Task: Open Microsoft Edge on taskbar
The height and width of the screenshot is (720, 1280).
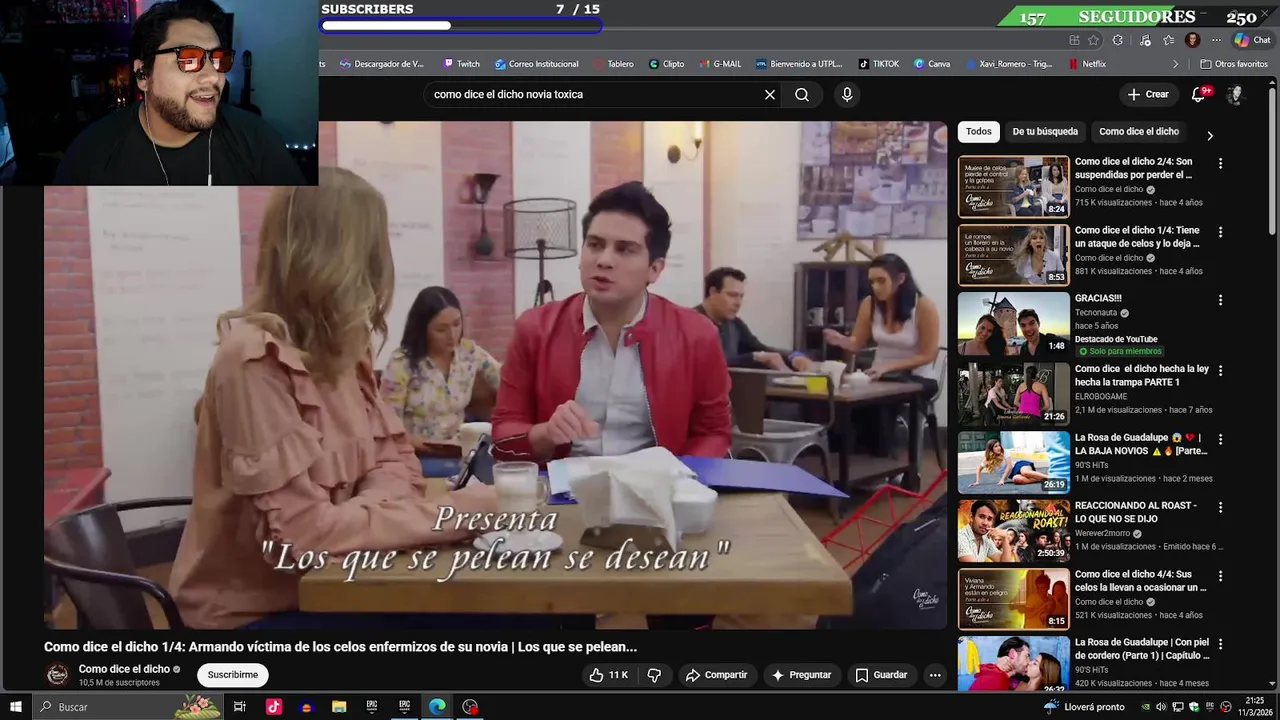Action: point(437,707)
